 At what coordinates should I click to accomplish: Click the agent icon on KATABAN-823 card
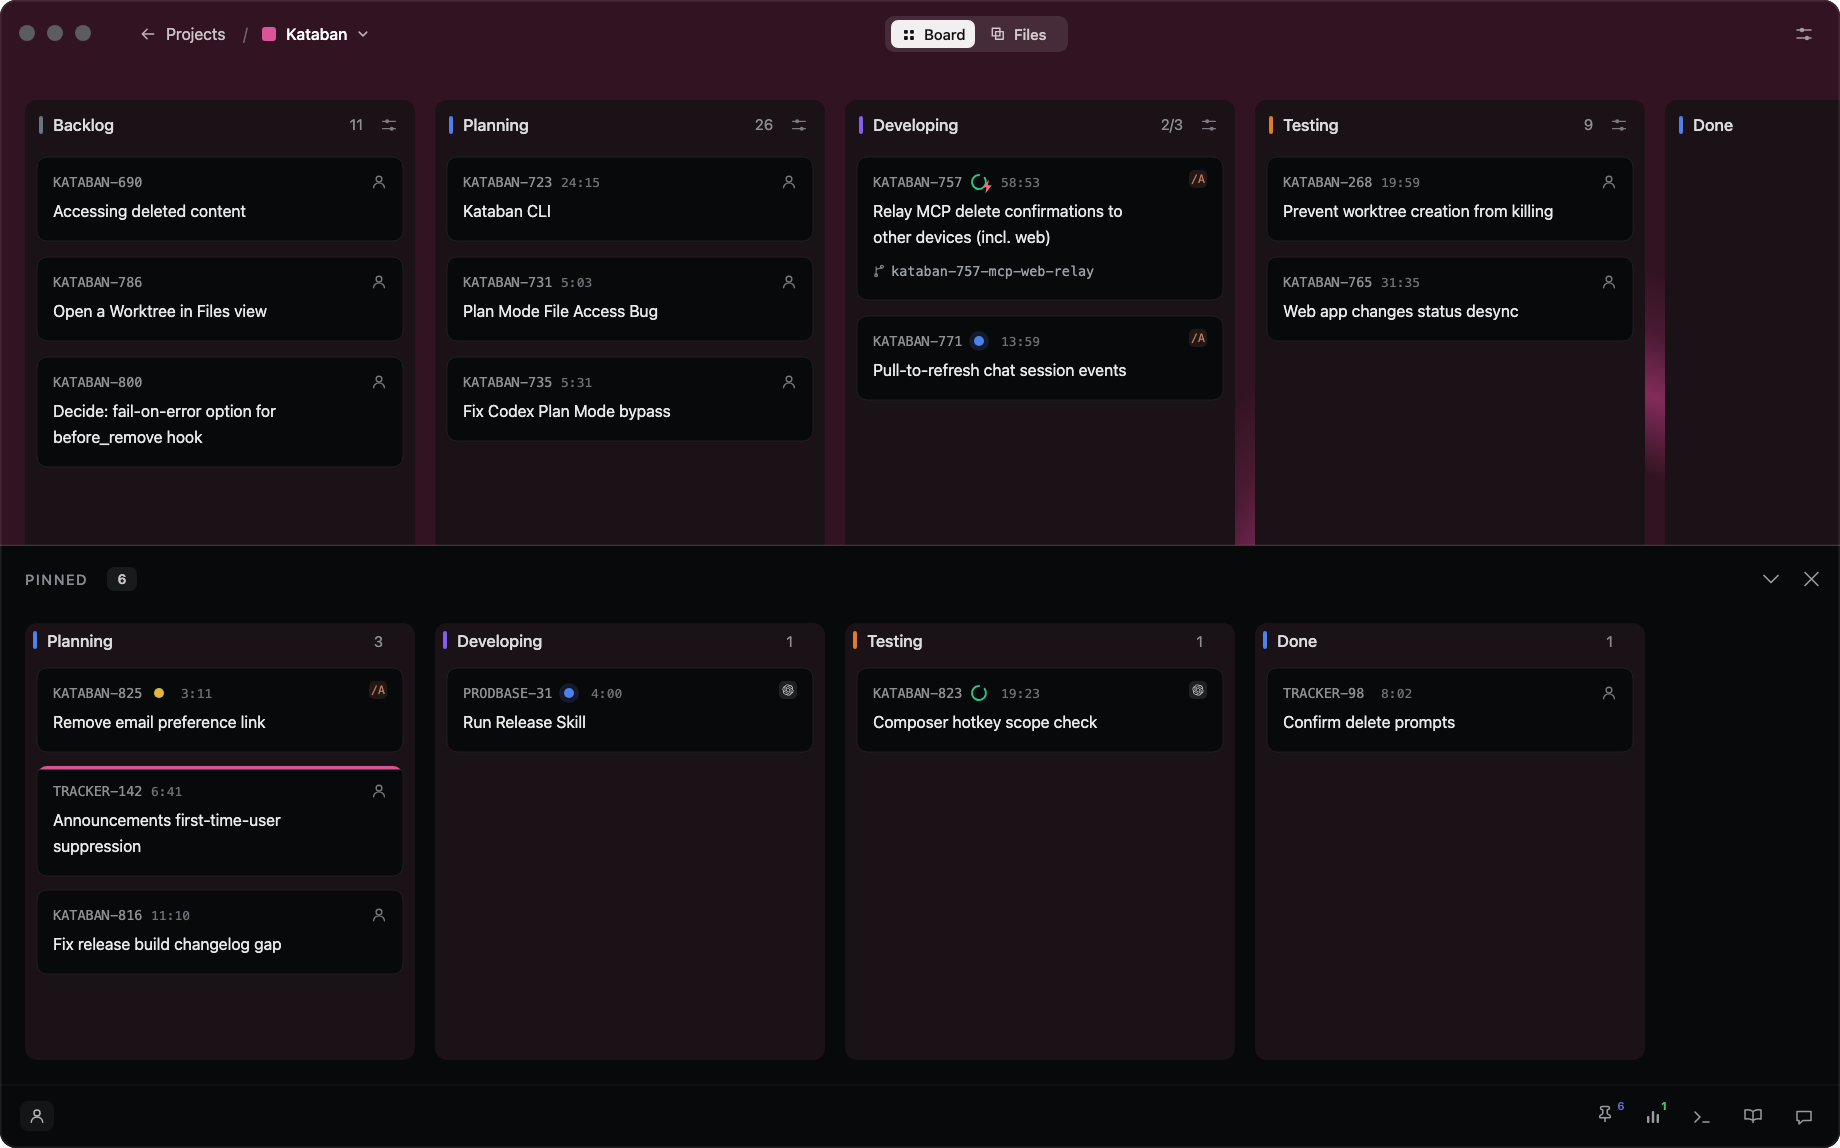1198,690
